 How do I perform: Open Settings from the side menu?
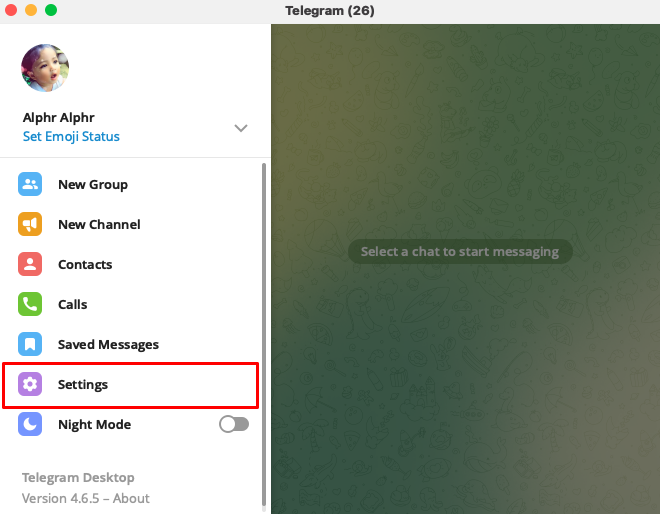130,384
